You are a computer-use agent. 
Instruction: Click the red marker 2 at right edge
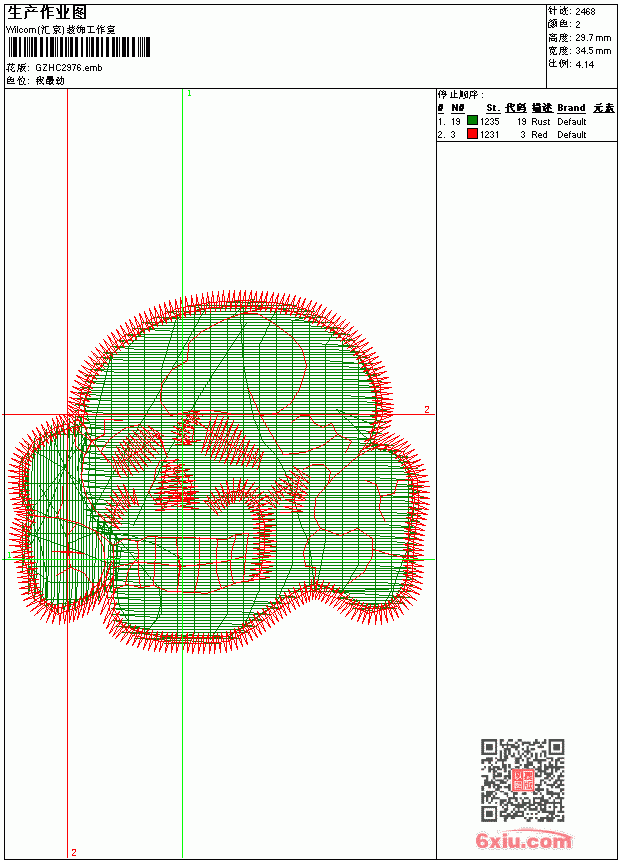tap(426, 410)
